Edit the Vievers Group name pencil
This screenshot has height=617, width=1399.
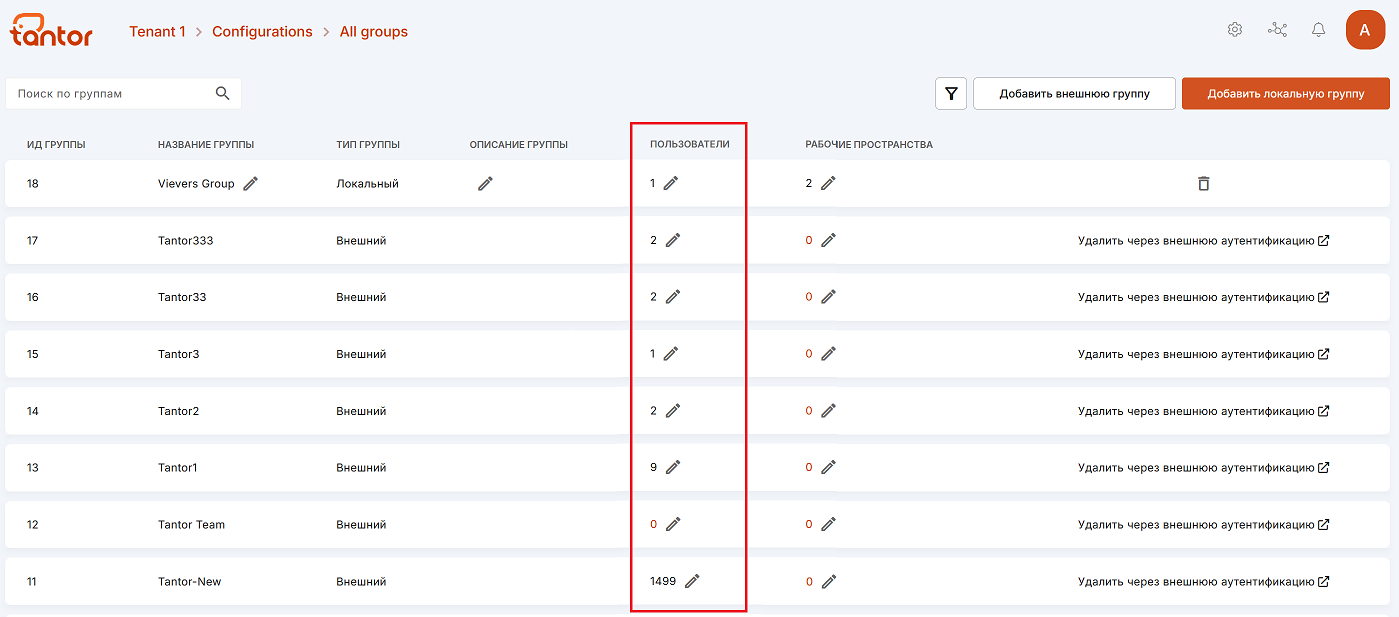click(x=251, y=184)
